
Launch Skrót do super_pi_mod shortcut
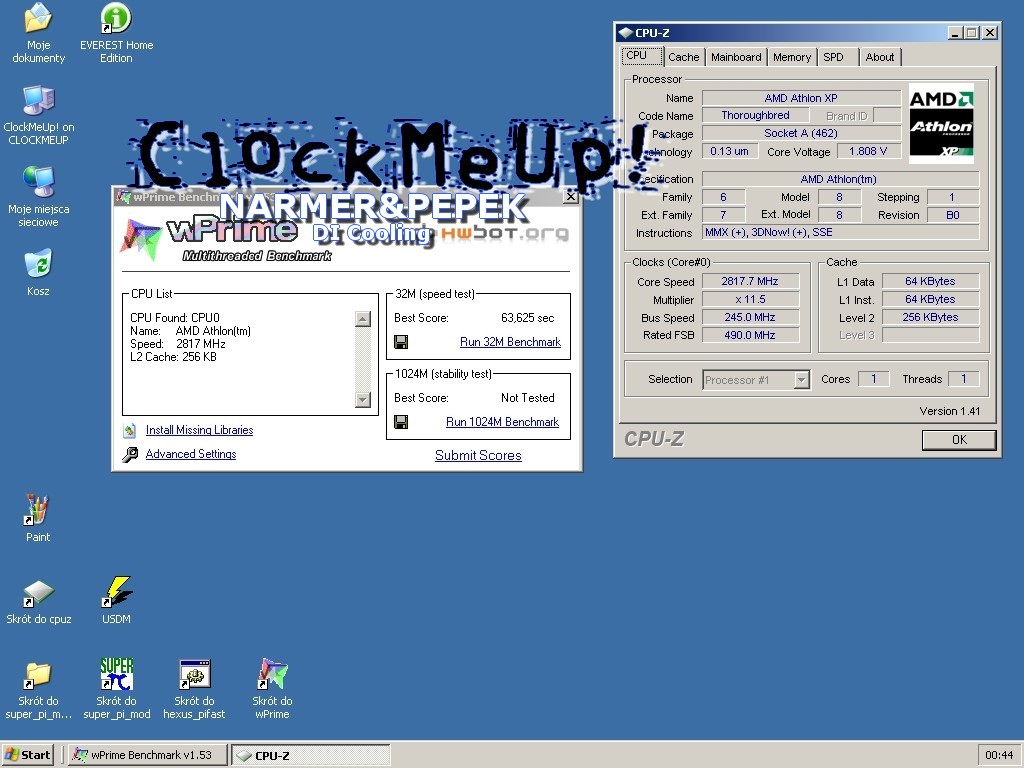[117, 690]
